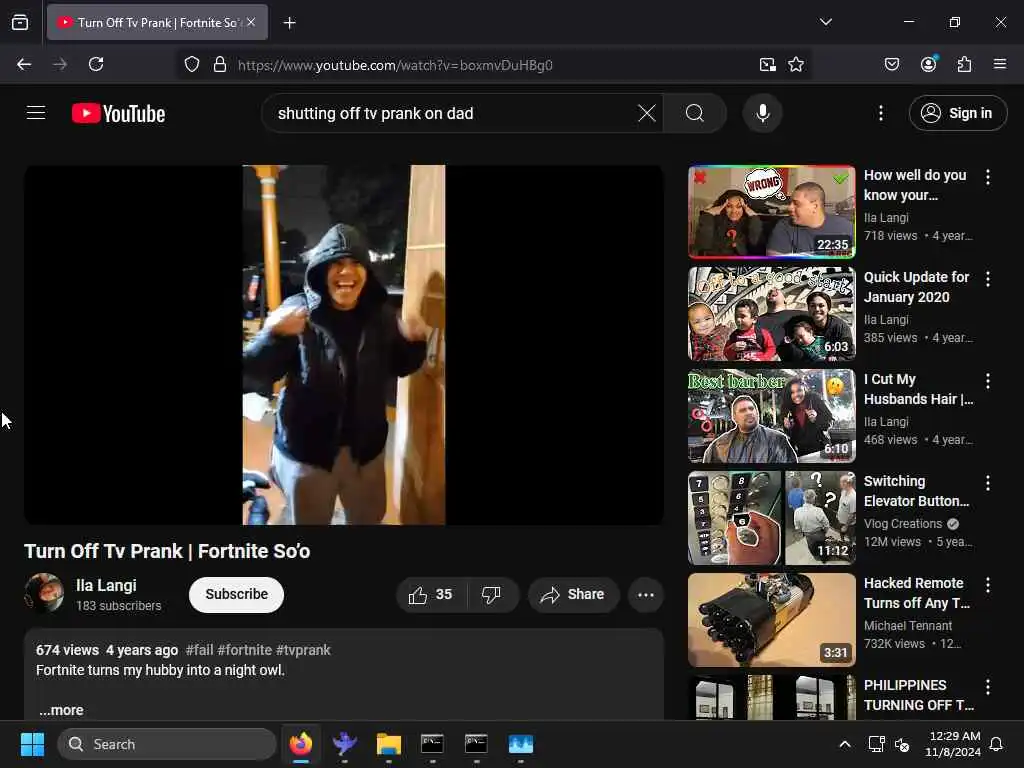The image size is (1024, 768).
Task: Open options menu for 'How well do you know'
Action: point(988,177)
